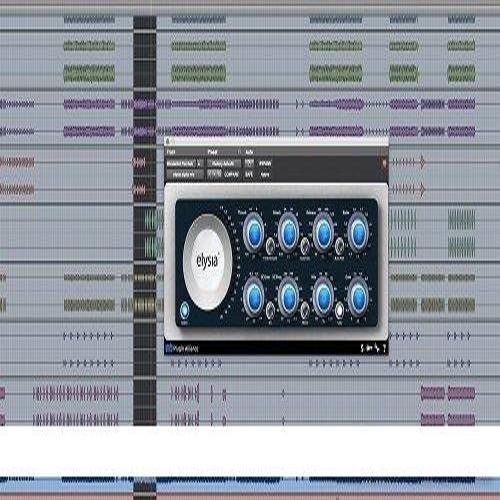This screenshot has height=500, width=500.
Task: Toggle small button between Attack and Release knobs
Action: click(x=305, y=246)
